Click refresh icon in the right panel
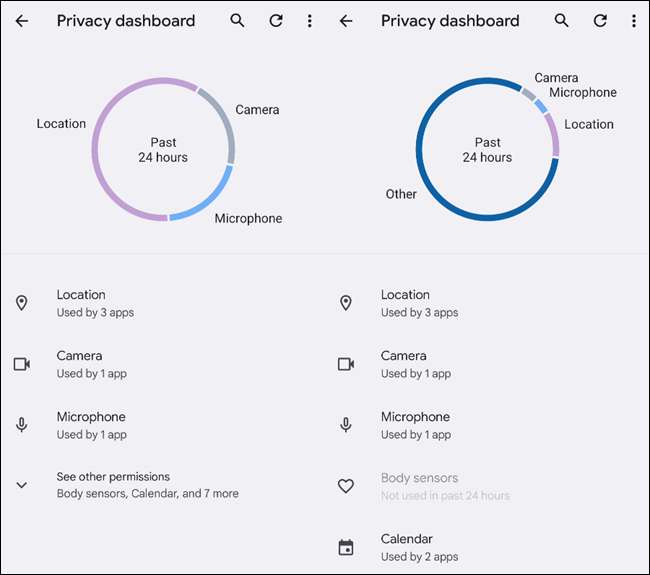Viewport: 650px width, 575px height. tap(599, 21)
